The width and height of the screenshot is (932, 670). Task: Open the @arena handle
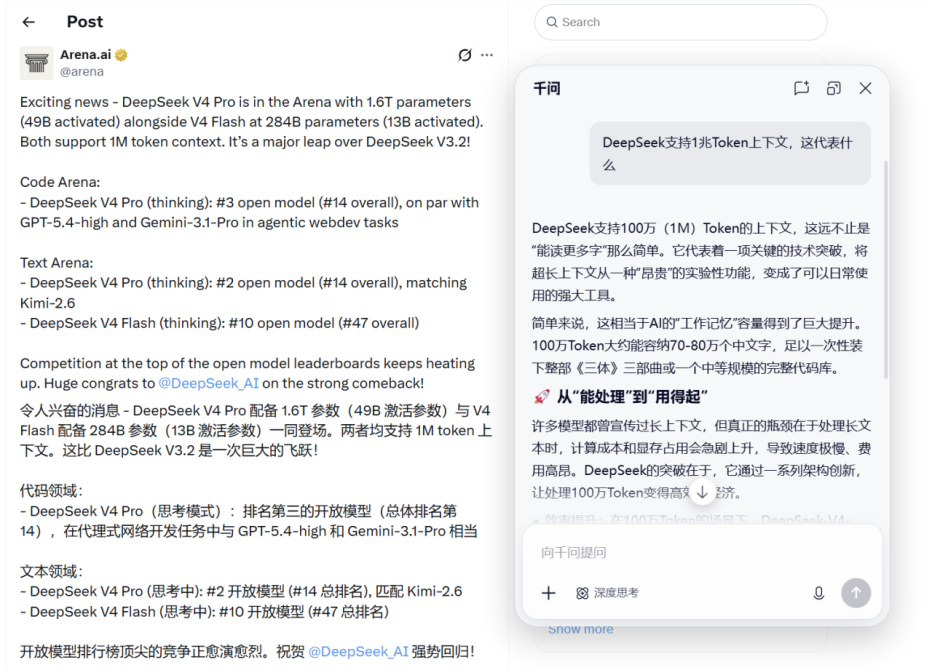coord(82,71)
